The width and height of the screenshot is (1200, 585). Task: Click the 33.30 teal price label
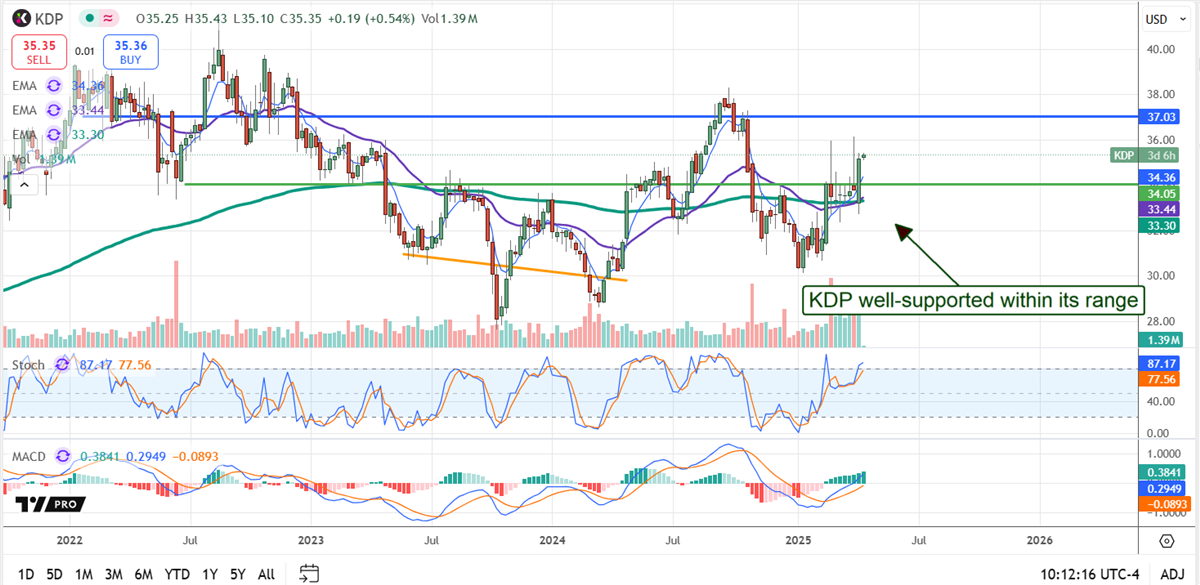(1161, 225)
